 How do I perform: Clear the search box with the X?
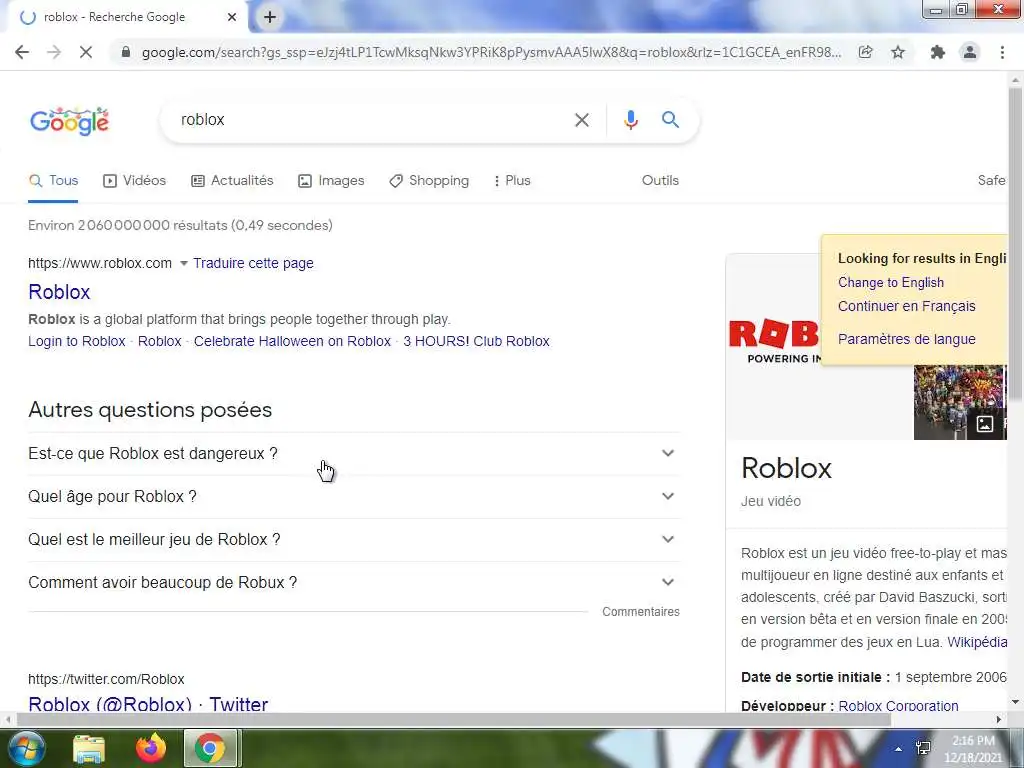[581, 120]
